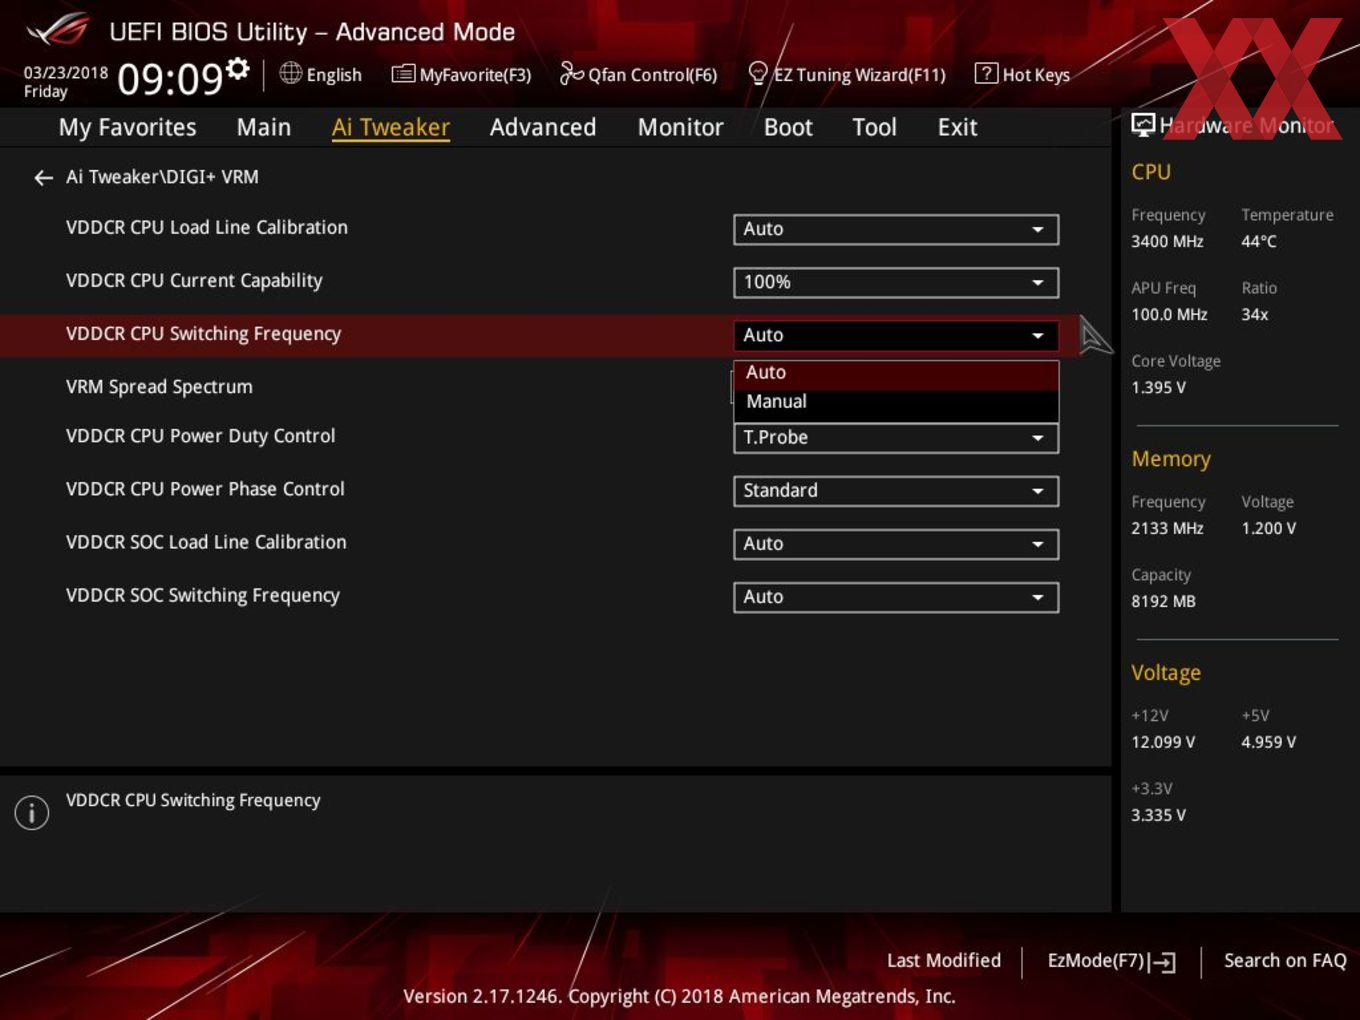Click Core Voltage value 1.395 V
The height and width of the screenshot is (1020, 1360).
pyautogui.click(x=1158, y=387)
